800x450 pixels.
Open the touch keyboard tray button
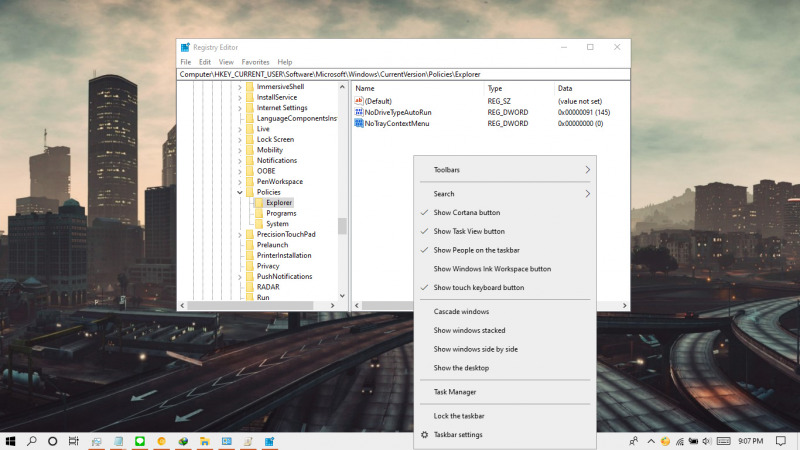[723, 441]
